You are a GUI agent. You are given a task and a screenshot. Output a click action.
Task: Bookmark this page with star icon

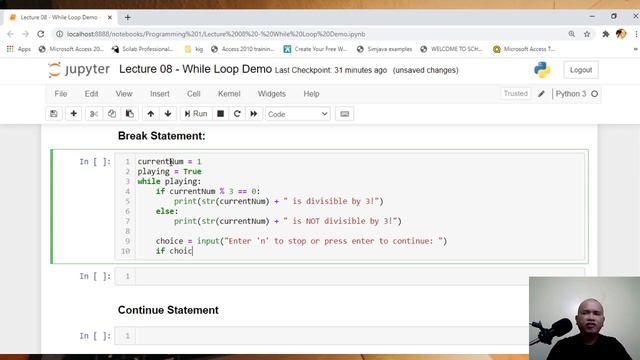[x=587, y=34]
